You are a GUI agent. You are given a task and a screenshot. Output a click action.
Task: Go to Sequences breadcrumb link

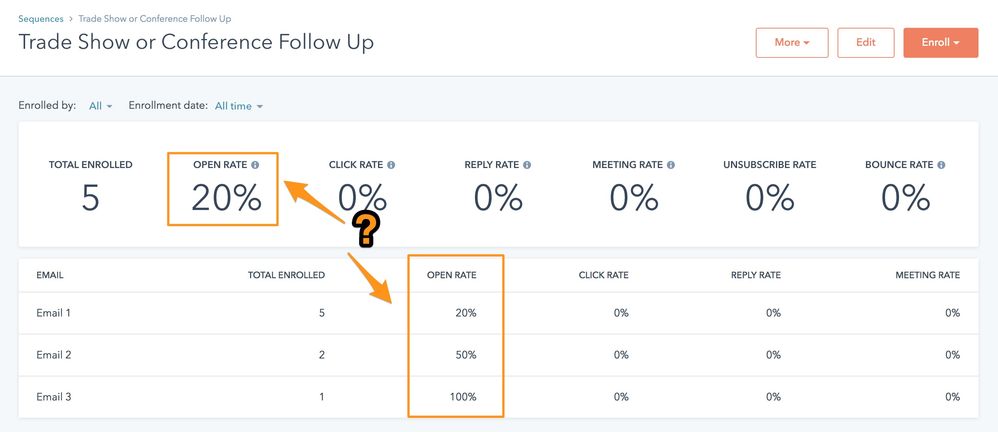[x=41, y=19]
